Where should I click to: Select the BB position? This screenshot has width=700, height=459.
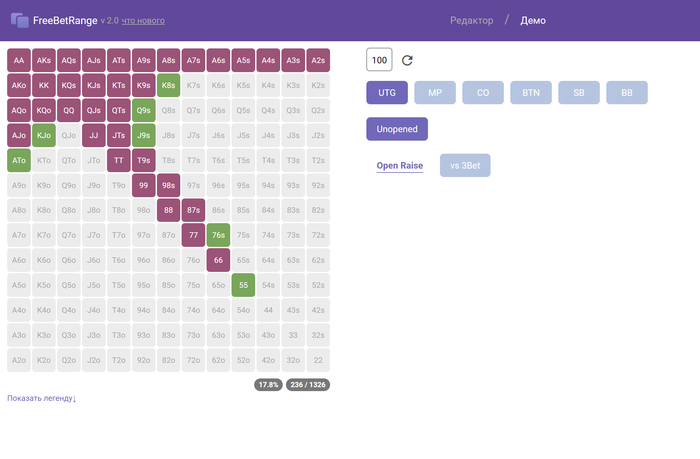pyautogui.click(x=627, y=93)
